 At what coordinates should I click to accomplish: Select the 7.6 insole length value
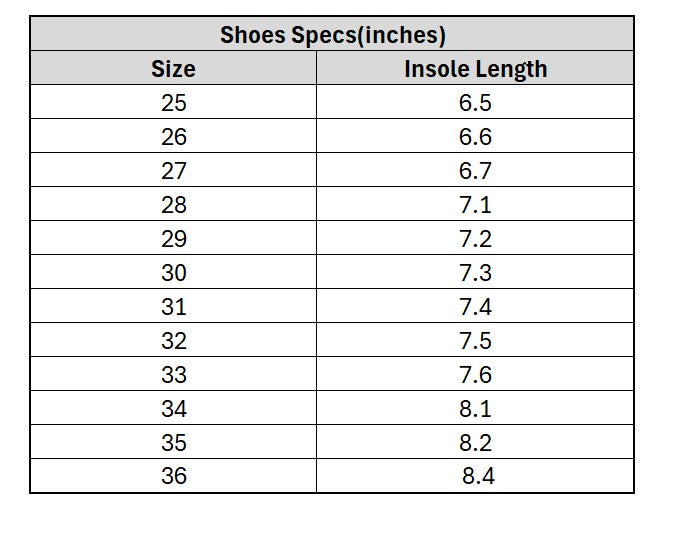(475, 374)
